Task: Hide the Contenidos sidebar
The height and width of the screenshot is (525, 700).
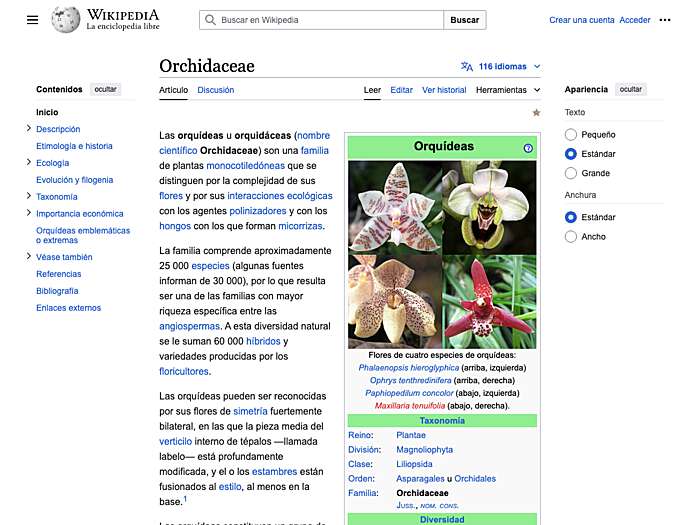Action: [x=105, y=89]
